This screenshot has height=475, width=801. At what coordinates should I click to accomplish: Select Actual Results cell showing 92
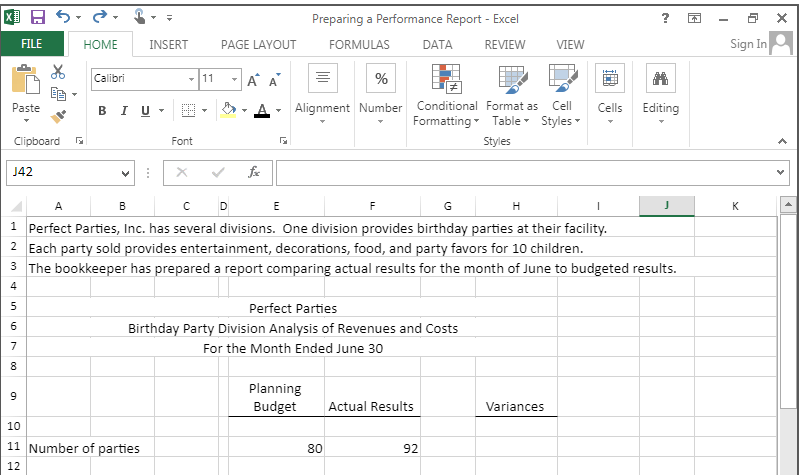pos(372,447)
